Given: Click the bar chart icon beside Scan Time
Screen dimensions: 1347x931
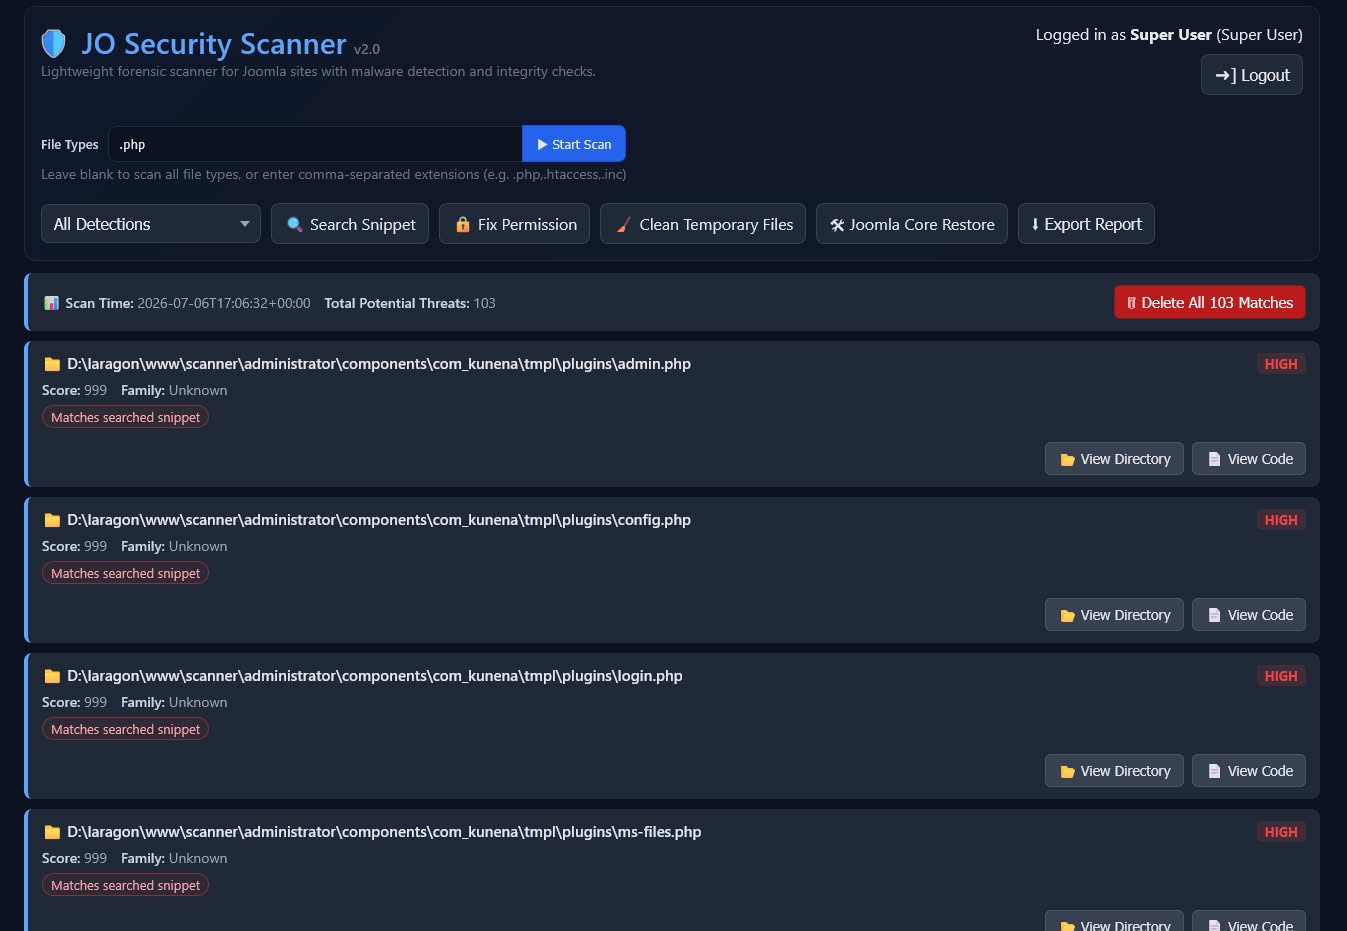Looking at the screenshot, I should [51, 303].
